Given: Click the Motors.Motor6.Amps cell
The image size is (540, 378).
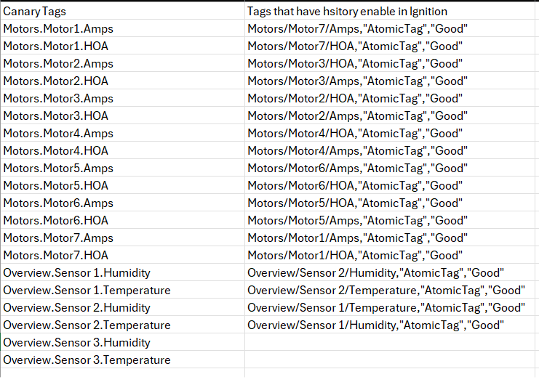Looking at the screenshot, I should coord(123,203).
